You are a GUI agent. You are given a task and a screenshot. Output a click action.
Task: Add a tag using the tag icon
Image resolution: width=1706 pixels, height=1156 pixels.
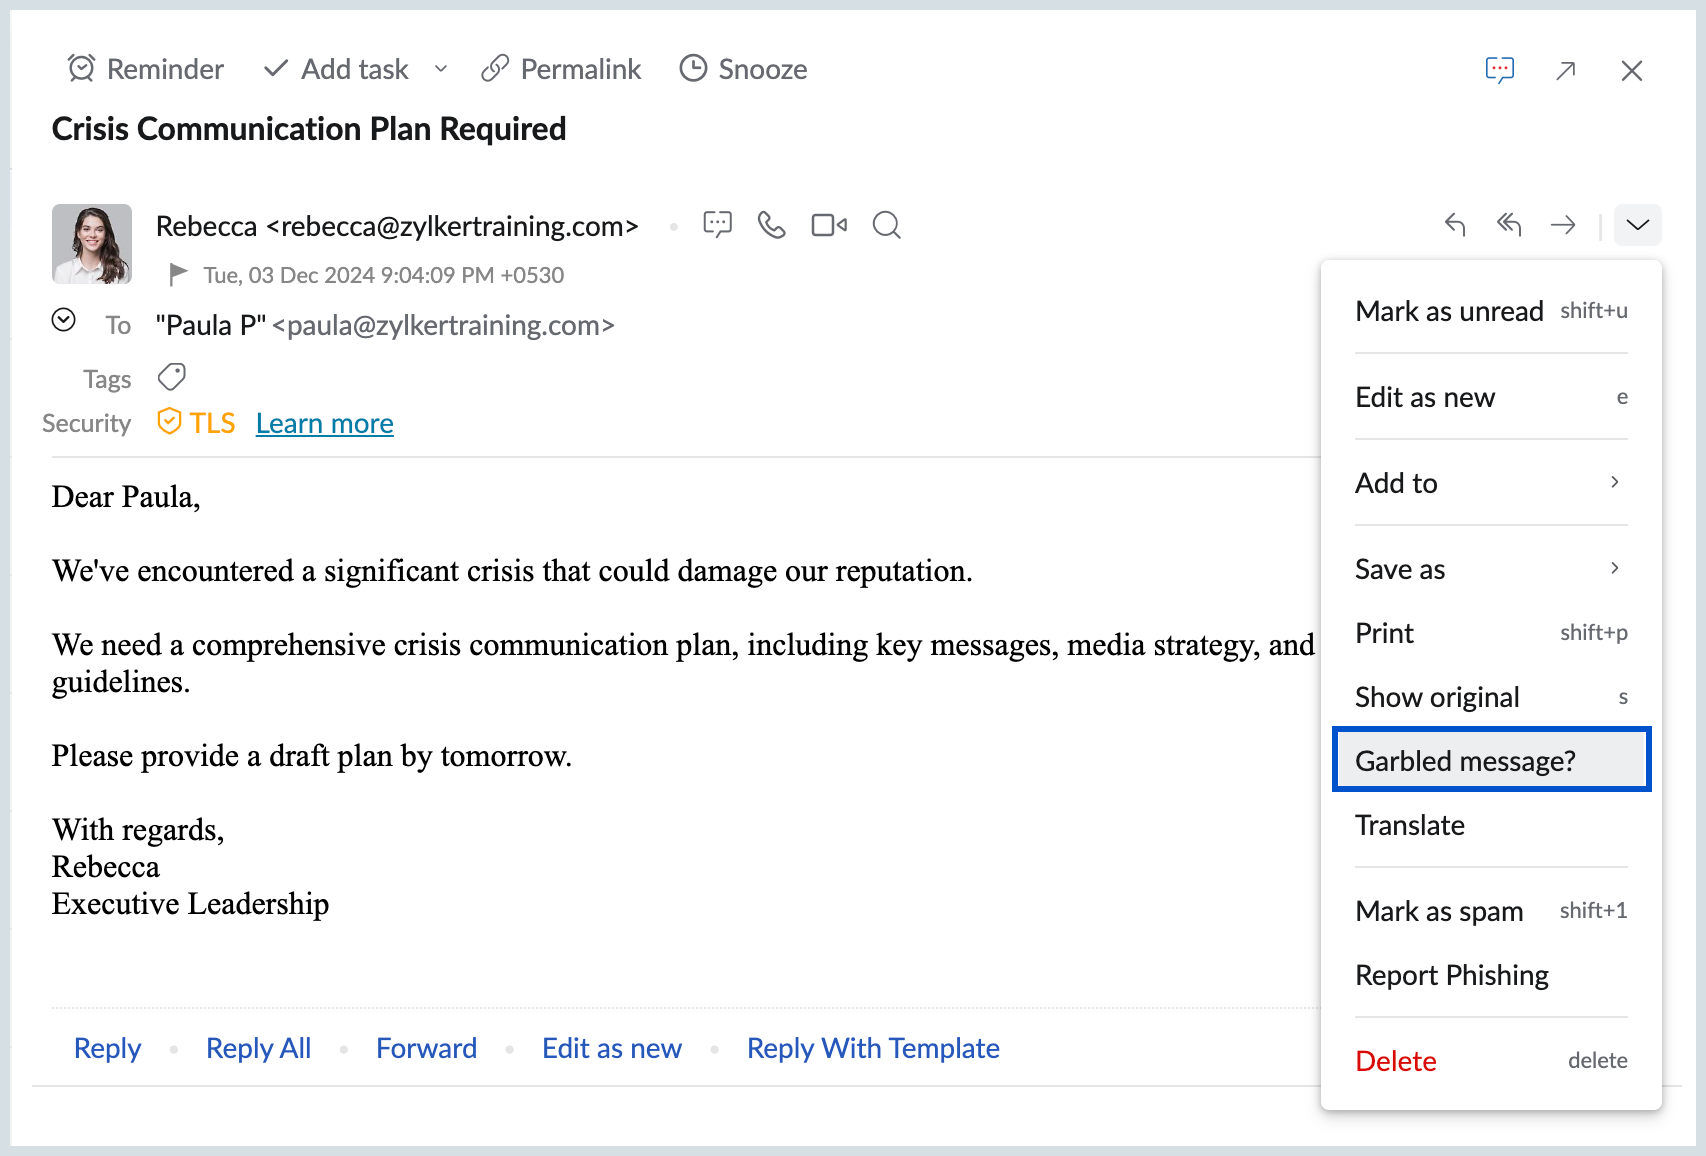172,377
